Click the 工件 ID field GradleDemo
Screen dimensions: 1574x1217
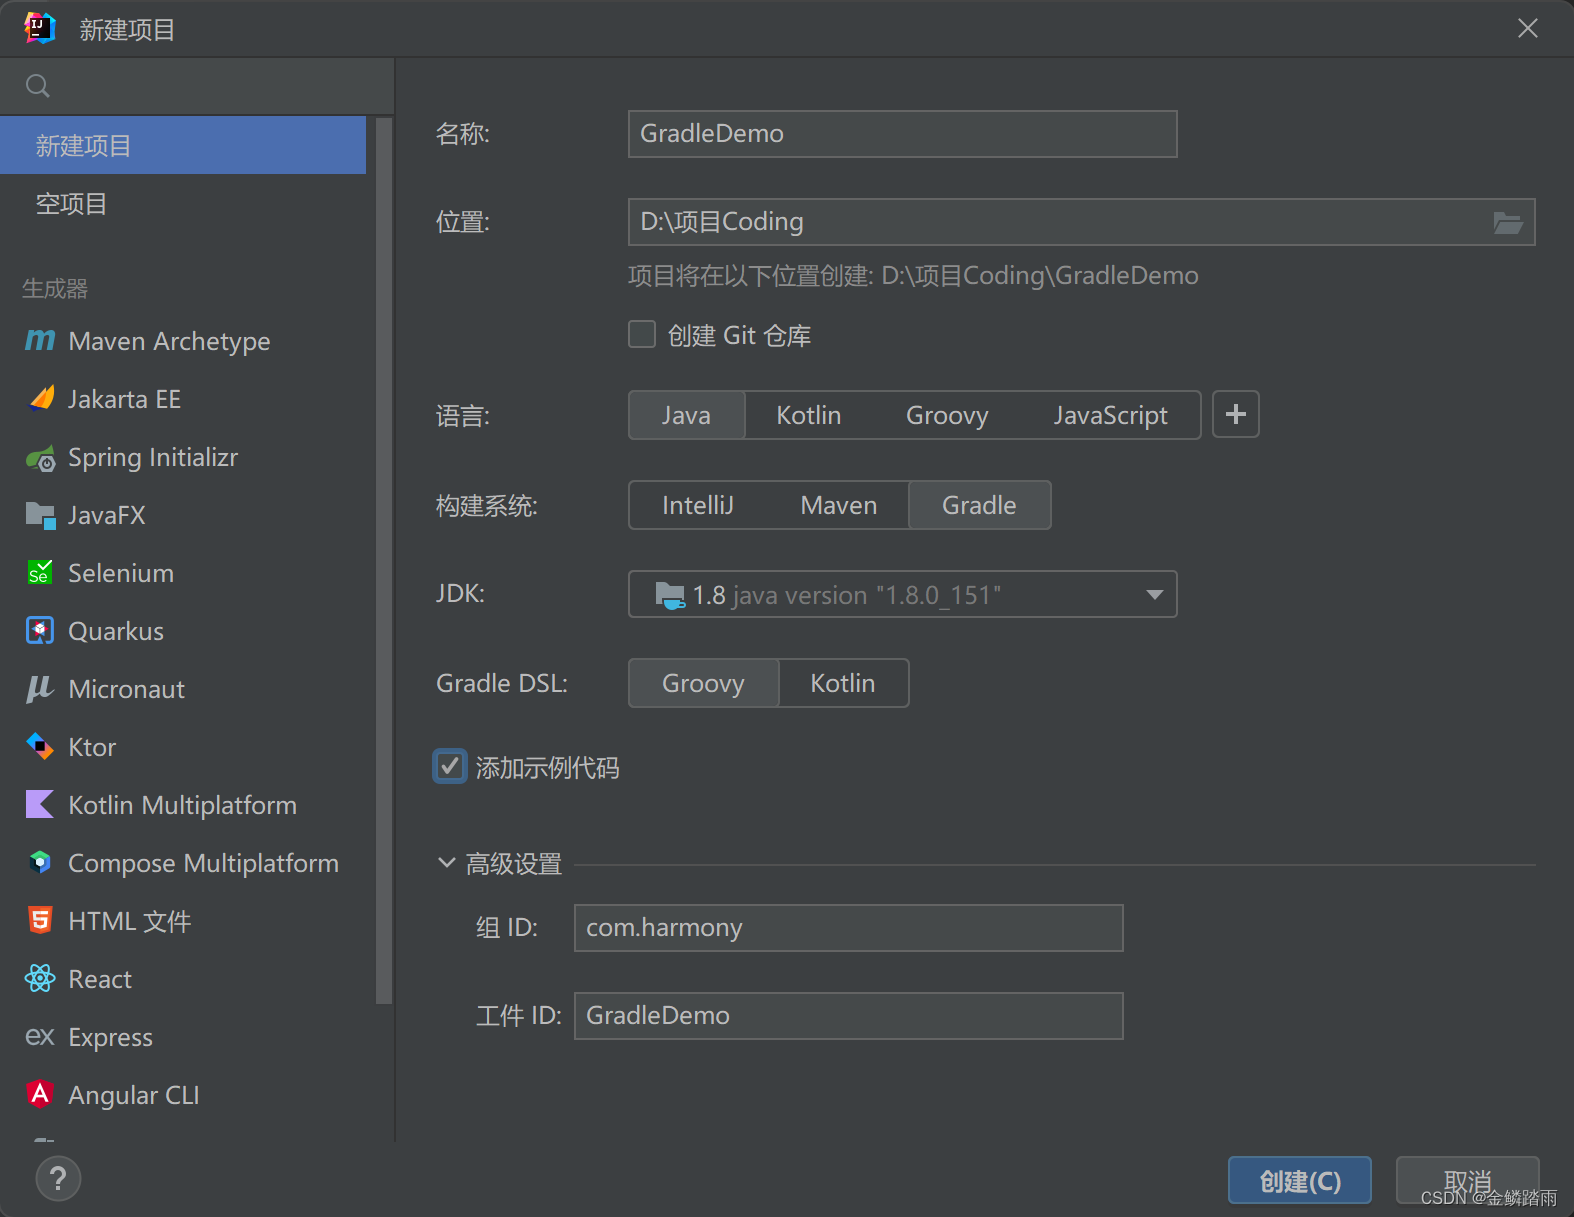tap(848, 1016)
